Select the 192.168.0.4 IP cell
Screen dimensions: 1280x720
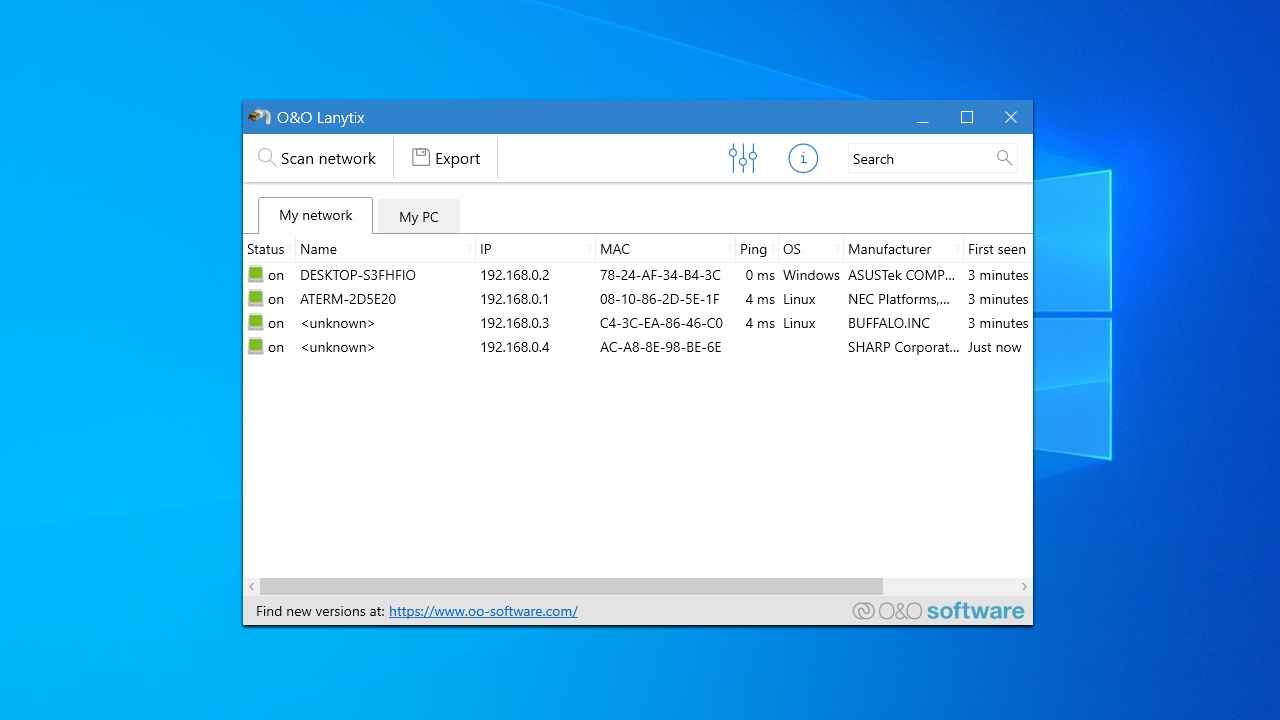[515, 347]
